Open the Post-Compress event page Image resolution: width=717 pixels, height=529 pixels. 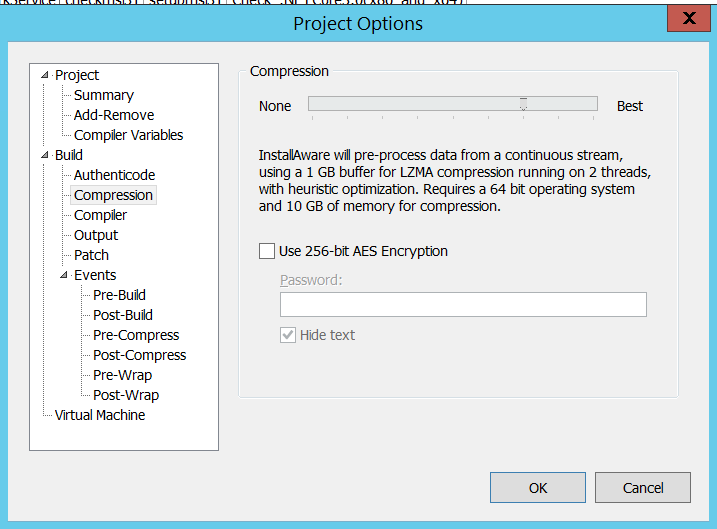pos(139,355)
